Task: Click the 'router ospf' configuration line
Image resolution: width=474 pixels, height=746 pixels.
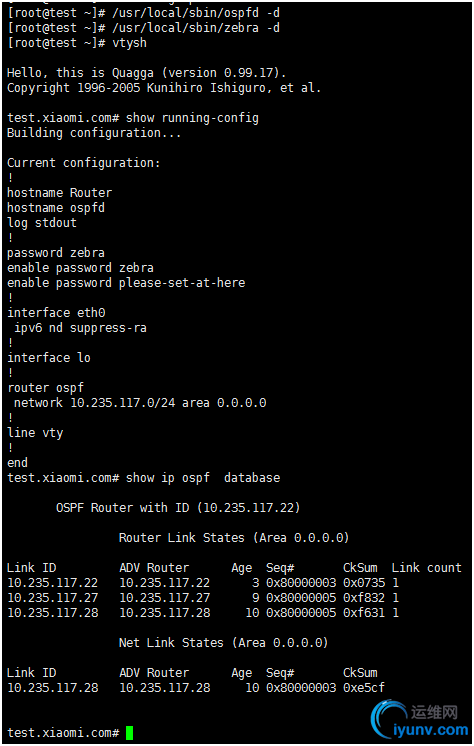Action: pyautogui.click(x=45, y=388)
